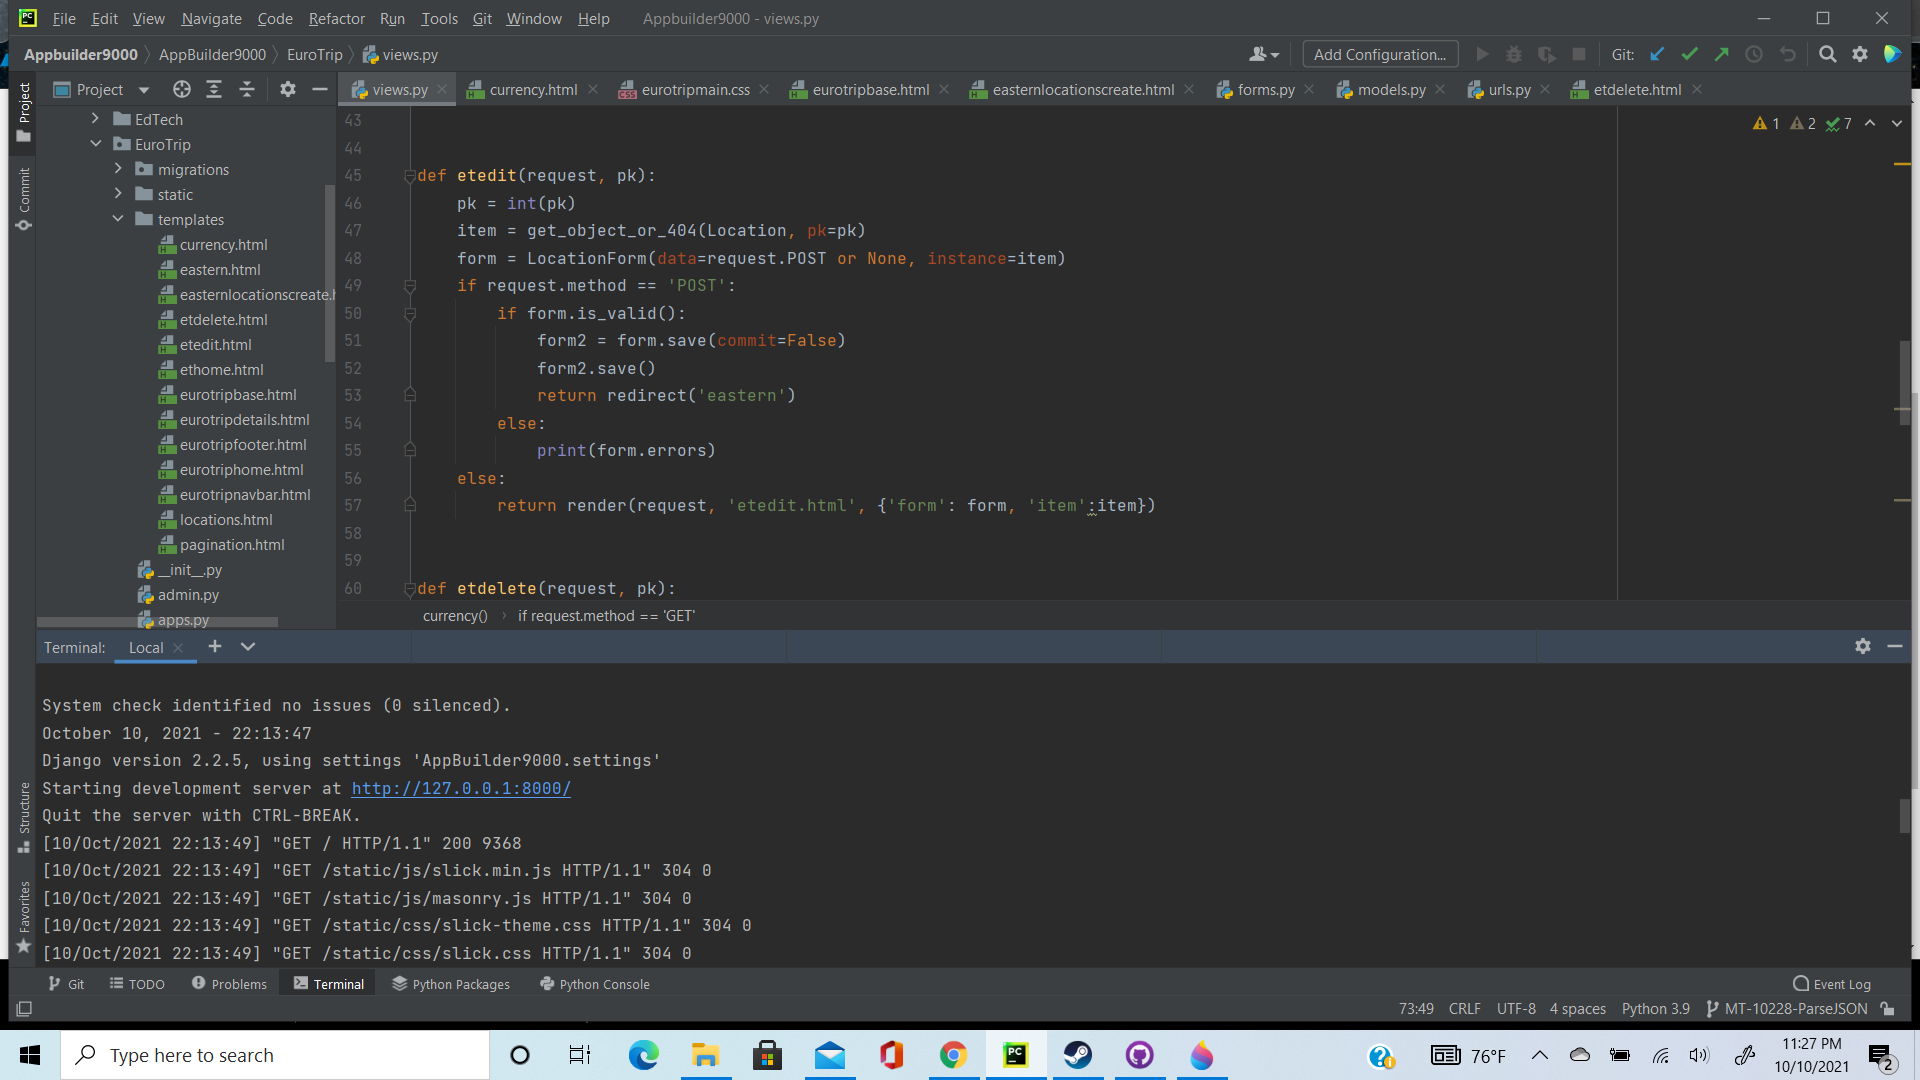Open JetBrains Space colorful icon

point(1892,55)
